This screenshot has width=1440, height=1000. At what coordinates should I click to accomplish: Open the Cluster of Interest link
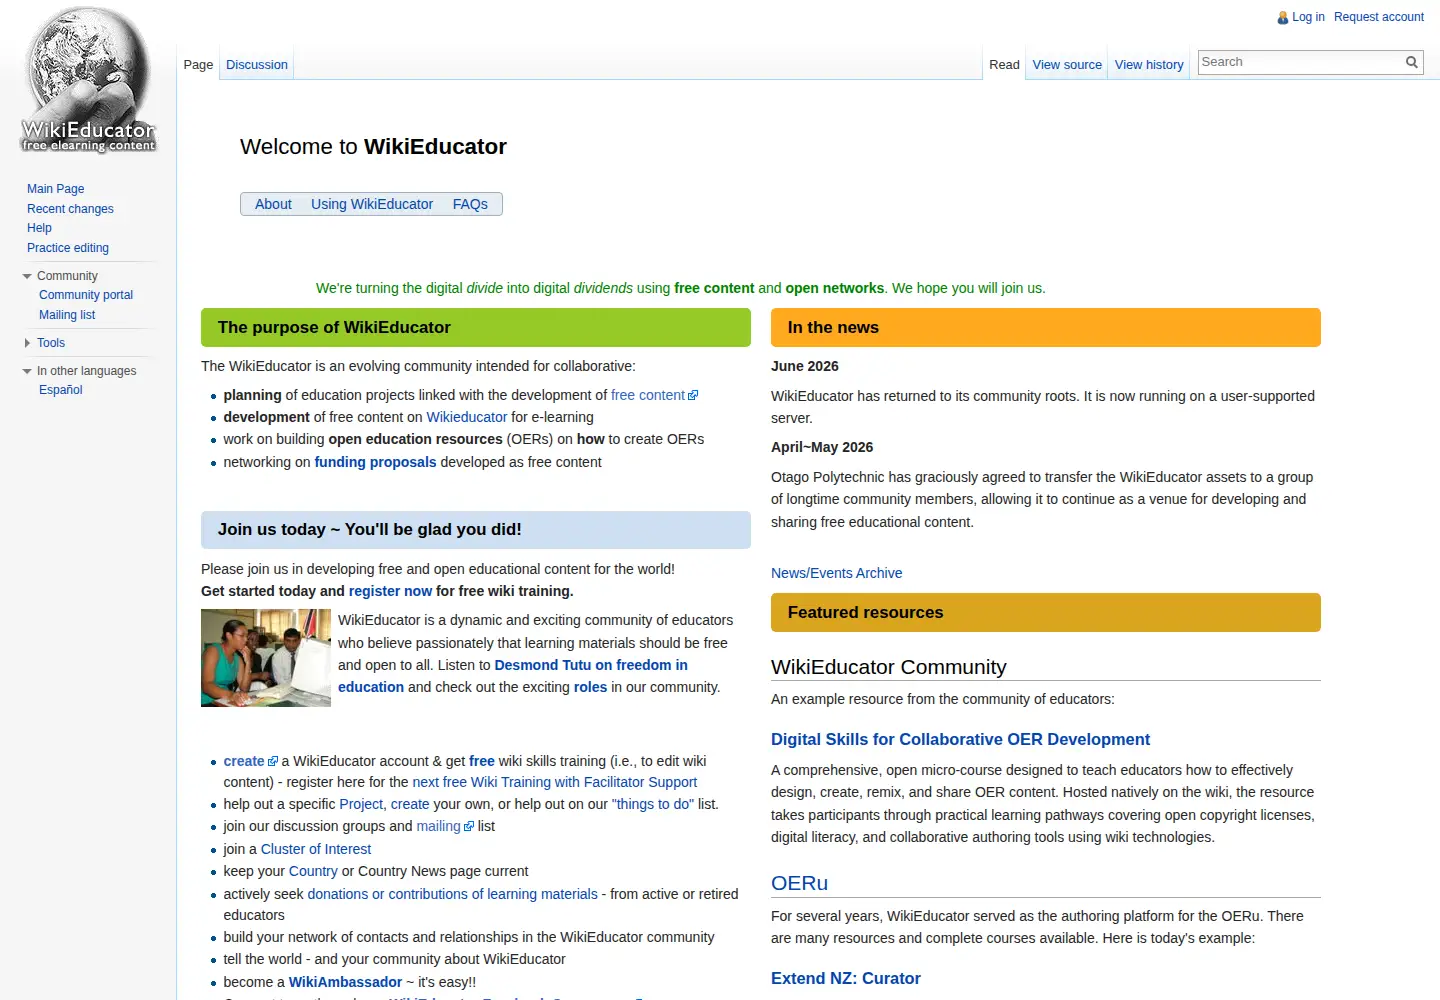pyautogui.click(x=316, y=849)
